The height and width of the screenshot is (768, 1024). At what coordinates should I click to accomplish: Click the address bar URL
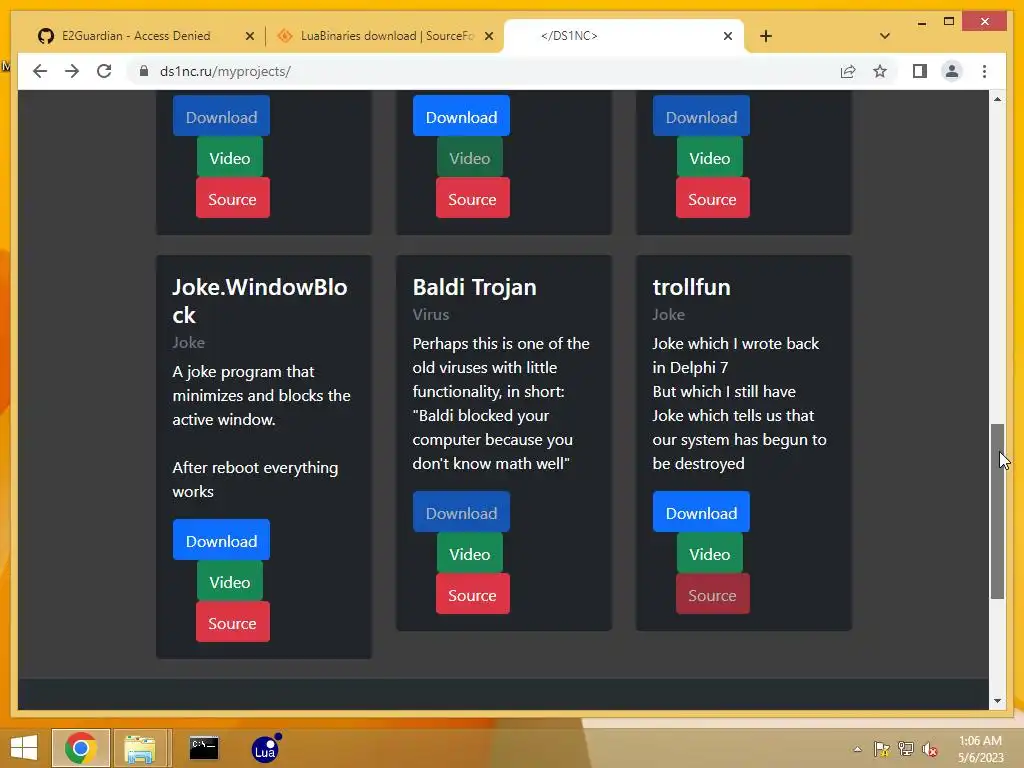pos(225,71)
